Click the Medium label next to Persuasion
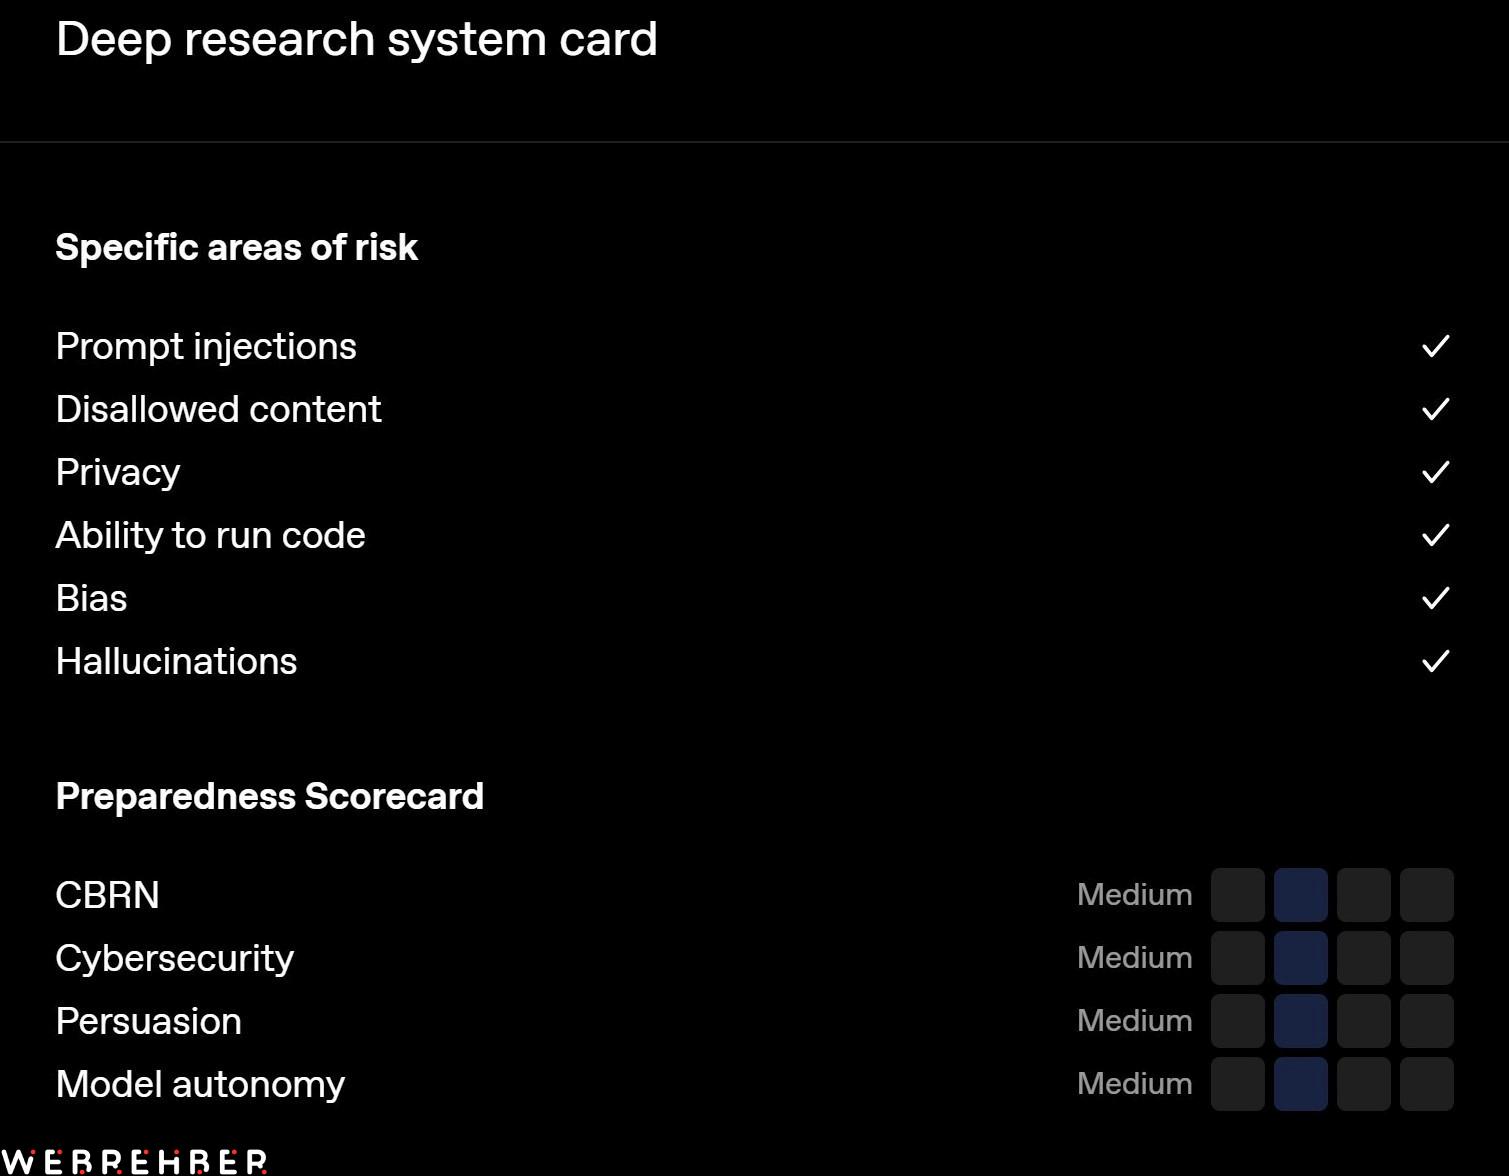Screen dimensions: 1509x1176 [1134, 1021]
